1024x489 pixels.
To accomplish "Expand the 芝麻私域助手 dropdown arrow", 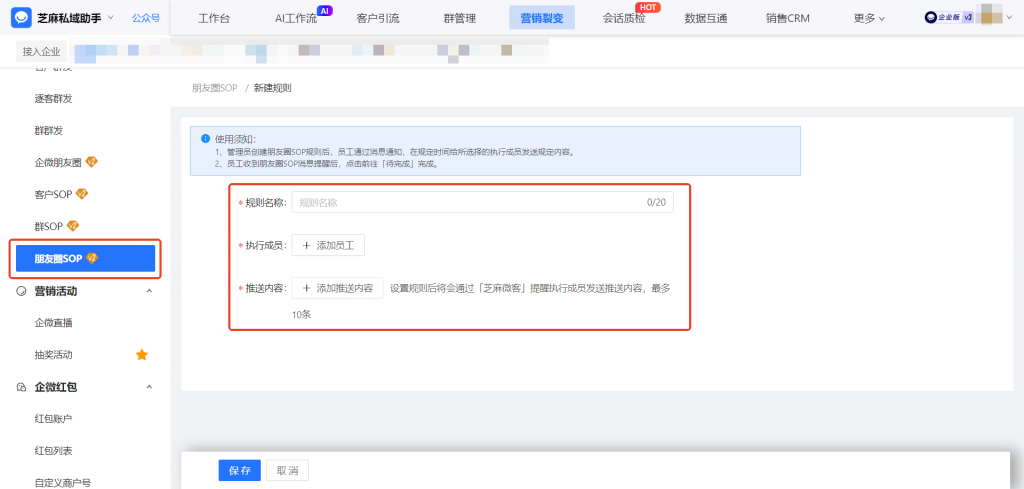I will tap(110, 18).
